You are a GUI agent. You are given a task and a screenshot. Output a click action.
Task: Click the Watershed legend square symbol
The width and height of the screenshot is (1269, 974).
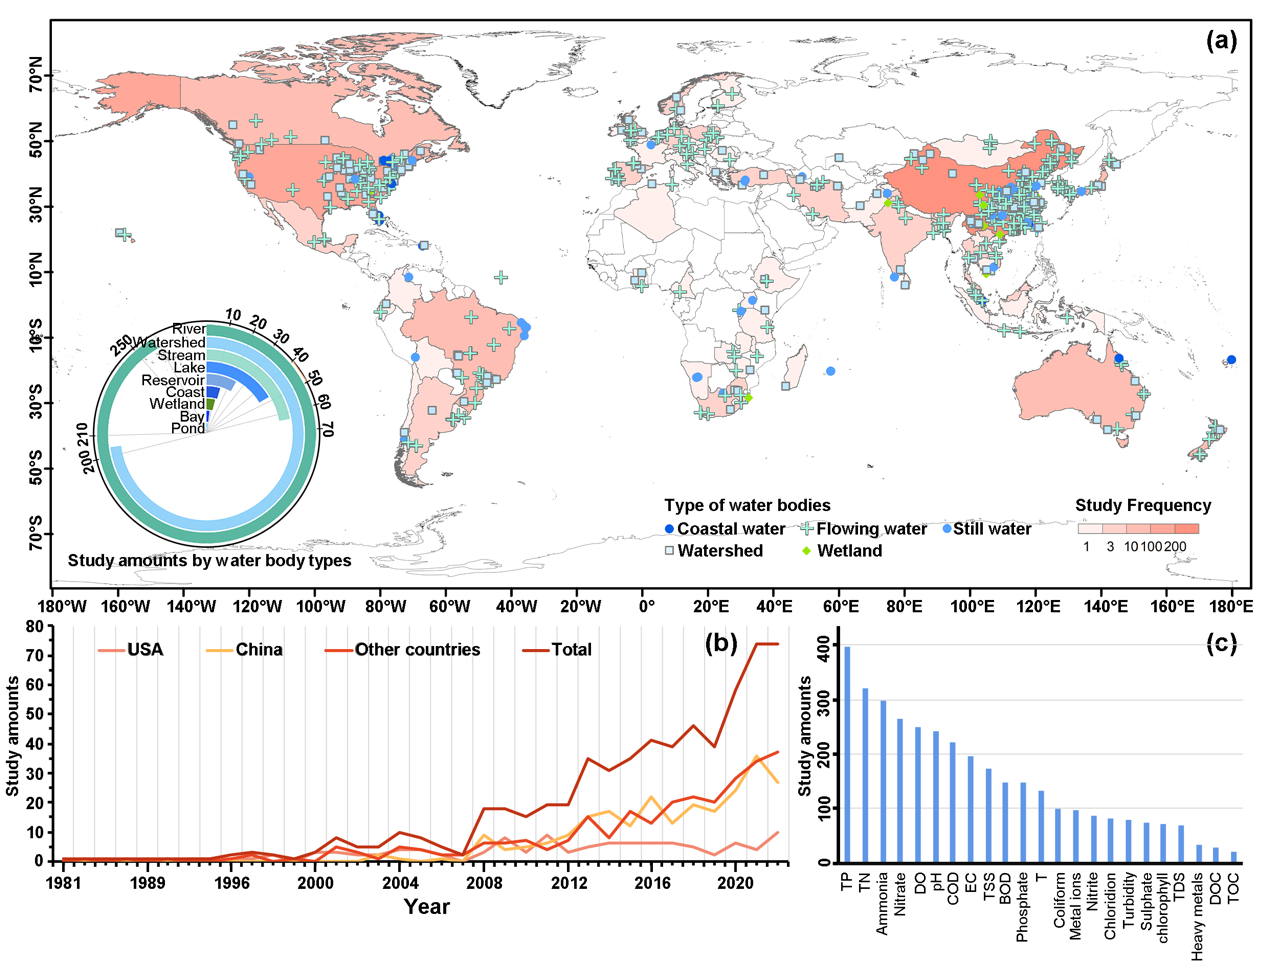[670, 551]
